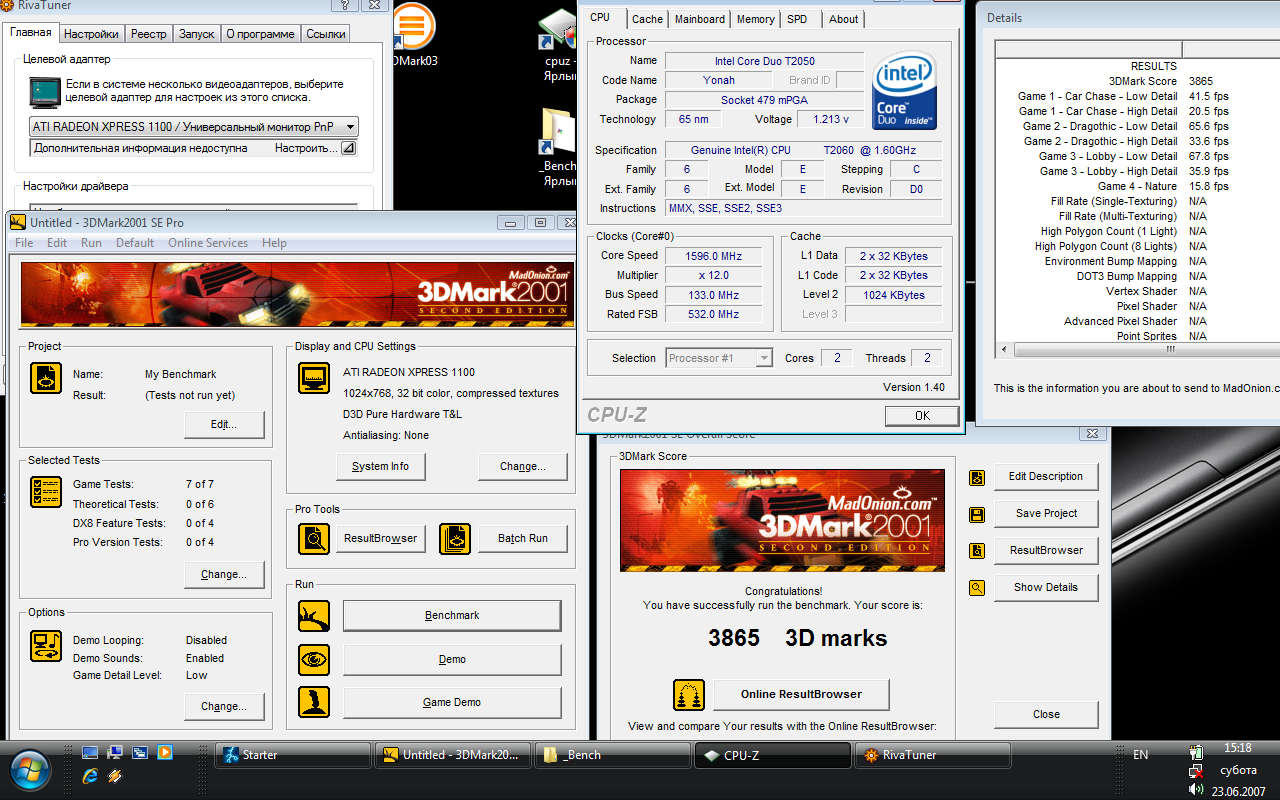Click the EN language indicator on taskbar
This screenshot has width=1280, height=800.
1140,755
